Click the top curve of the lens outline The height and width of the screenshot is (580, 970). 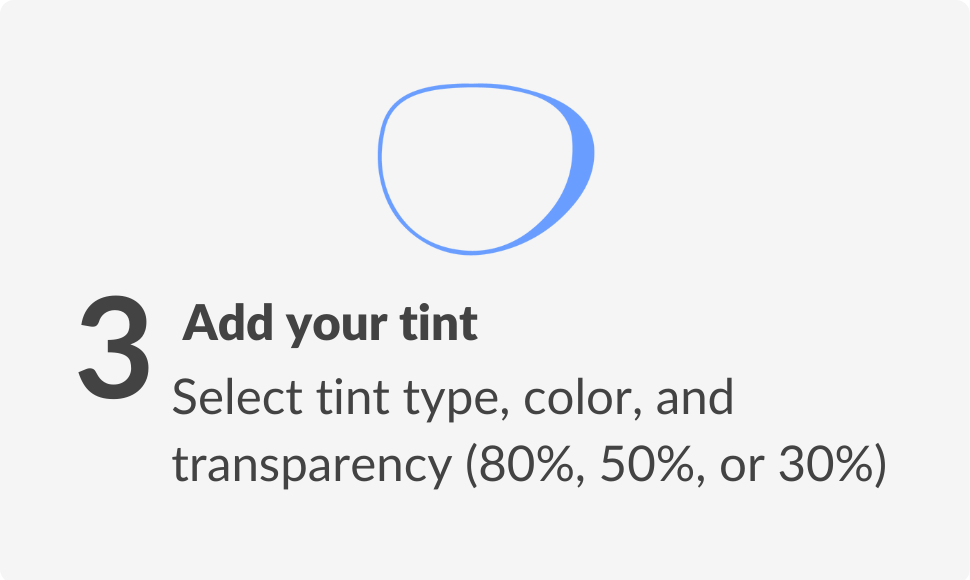coord(473,86)
